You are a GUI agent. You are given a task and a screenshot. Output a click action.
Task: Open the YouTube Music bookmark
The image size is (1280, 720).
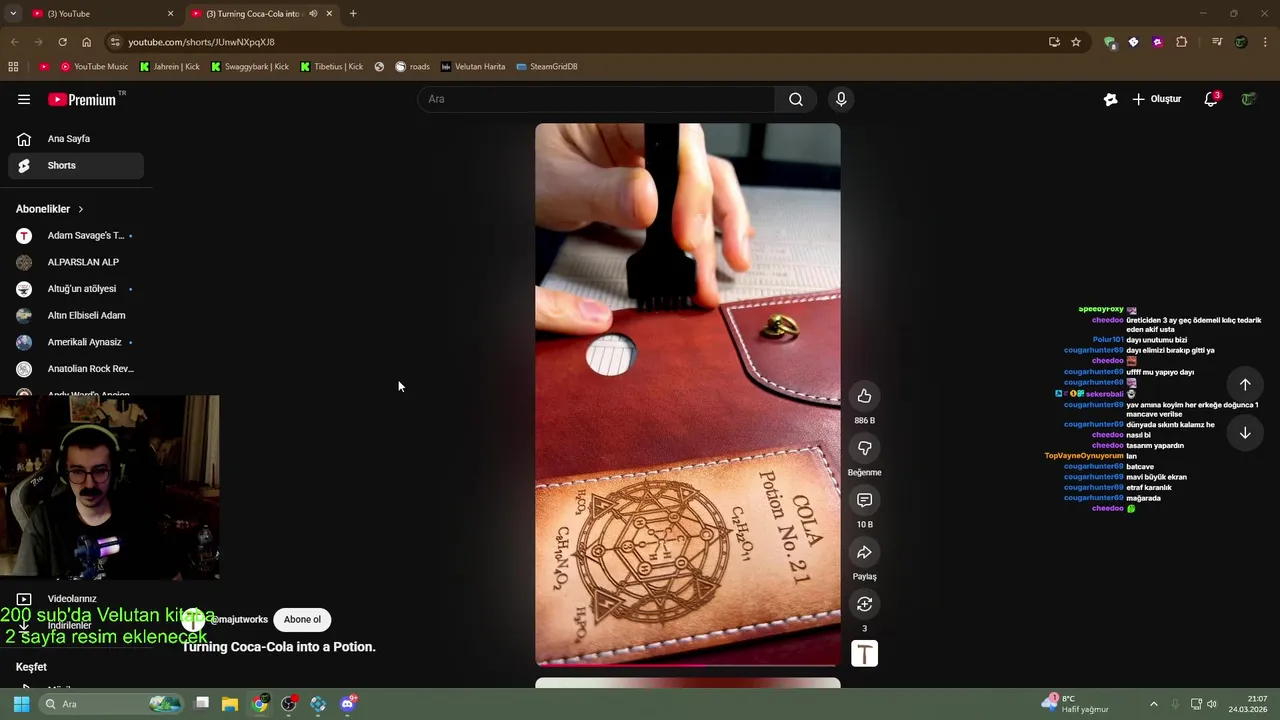(x=94, y=67)
